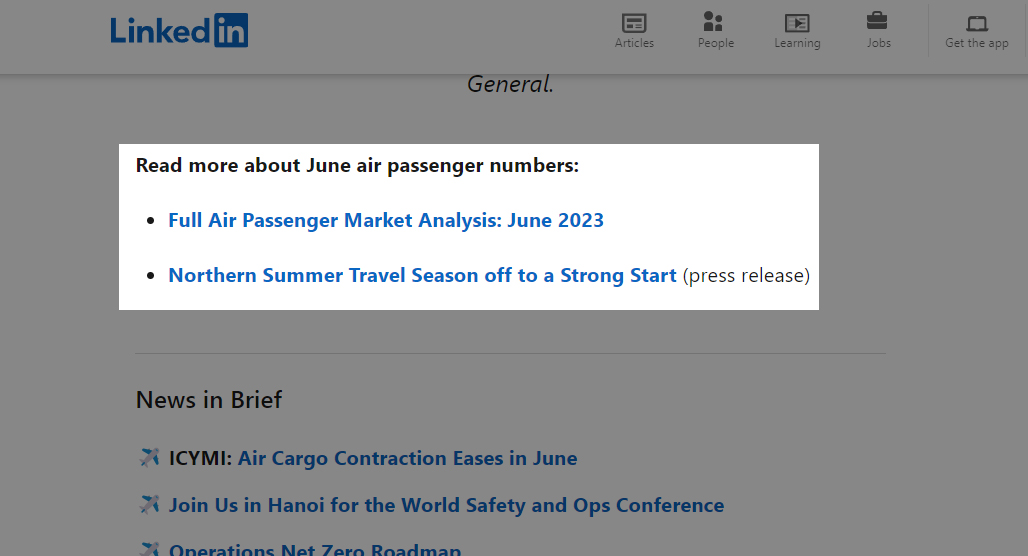Open Air Cargo Contraction Eases in June link
Image resolution: width=1028 pixels, height=556 pixels.
(x=407, y=458)
